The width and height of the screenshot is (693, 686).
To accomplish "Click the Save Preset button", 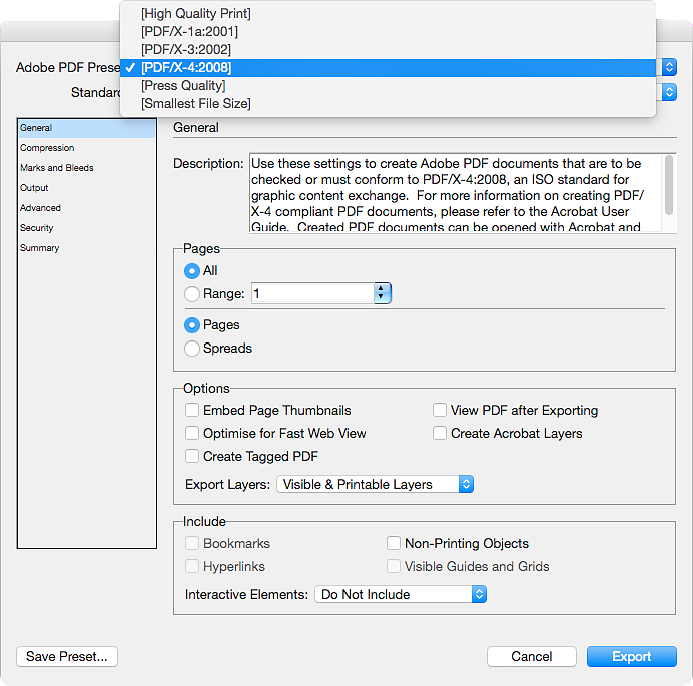I will [67, 656].
